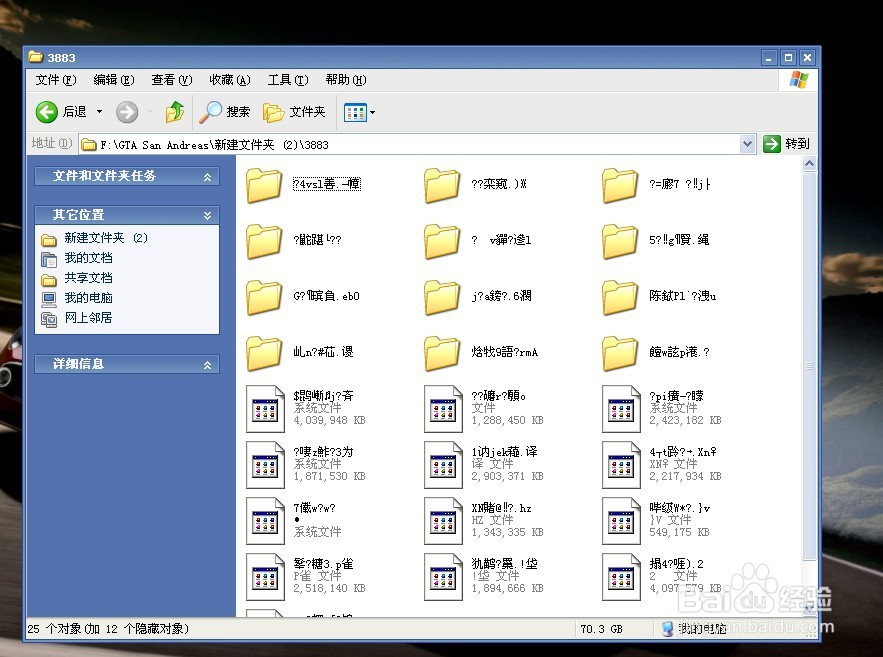
Task: Open the 工具 menu
Action: 287,80
